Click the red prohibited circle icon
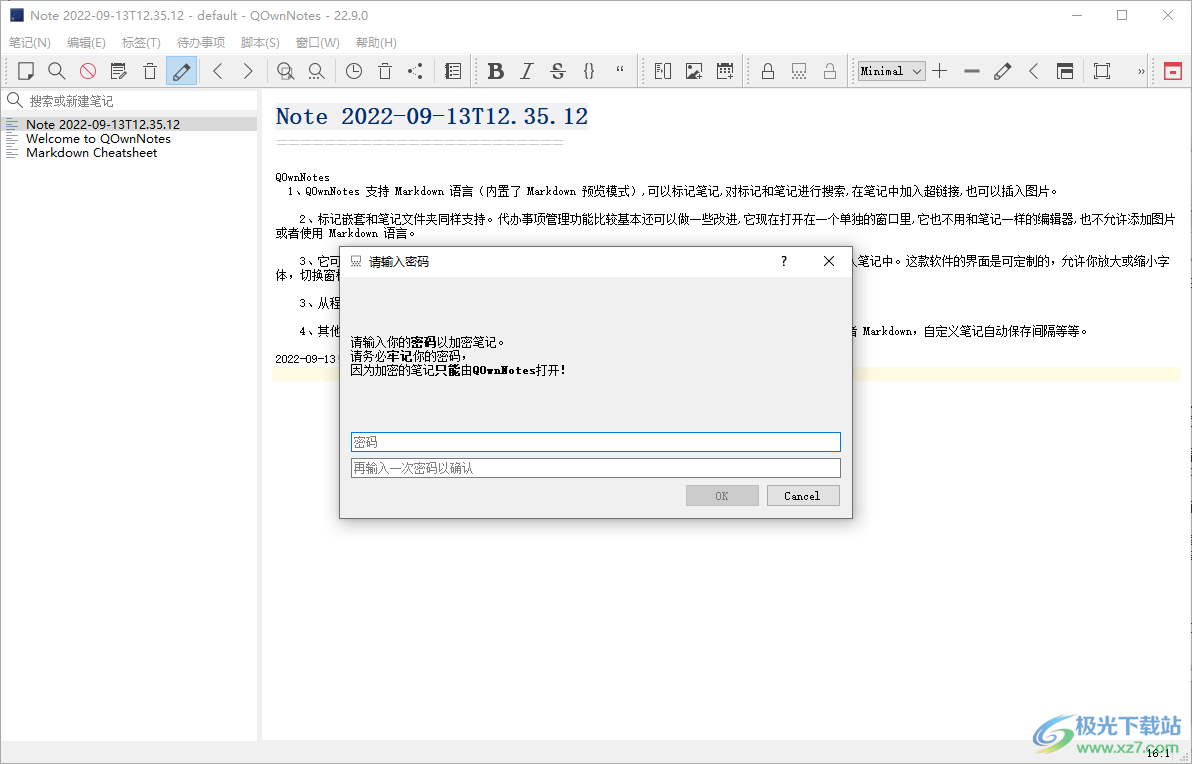This screenshot has width=1192, height=764. [x=87, y=71]
